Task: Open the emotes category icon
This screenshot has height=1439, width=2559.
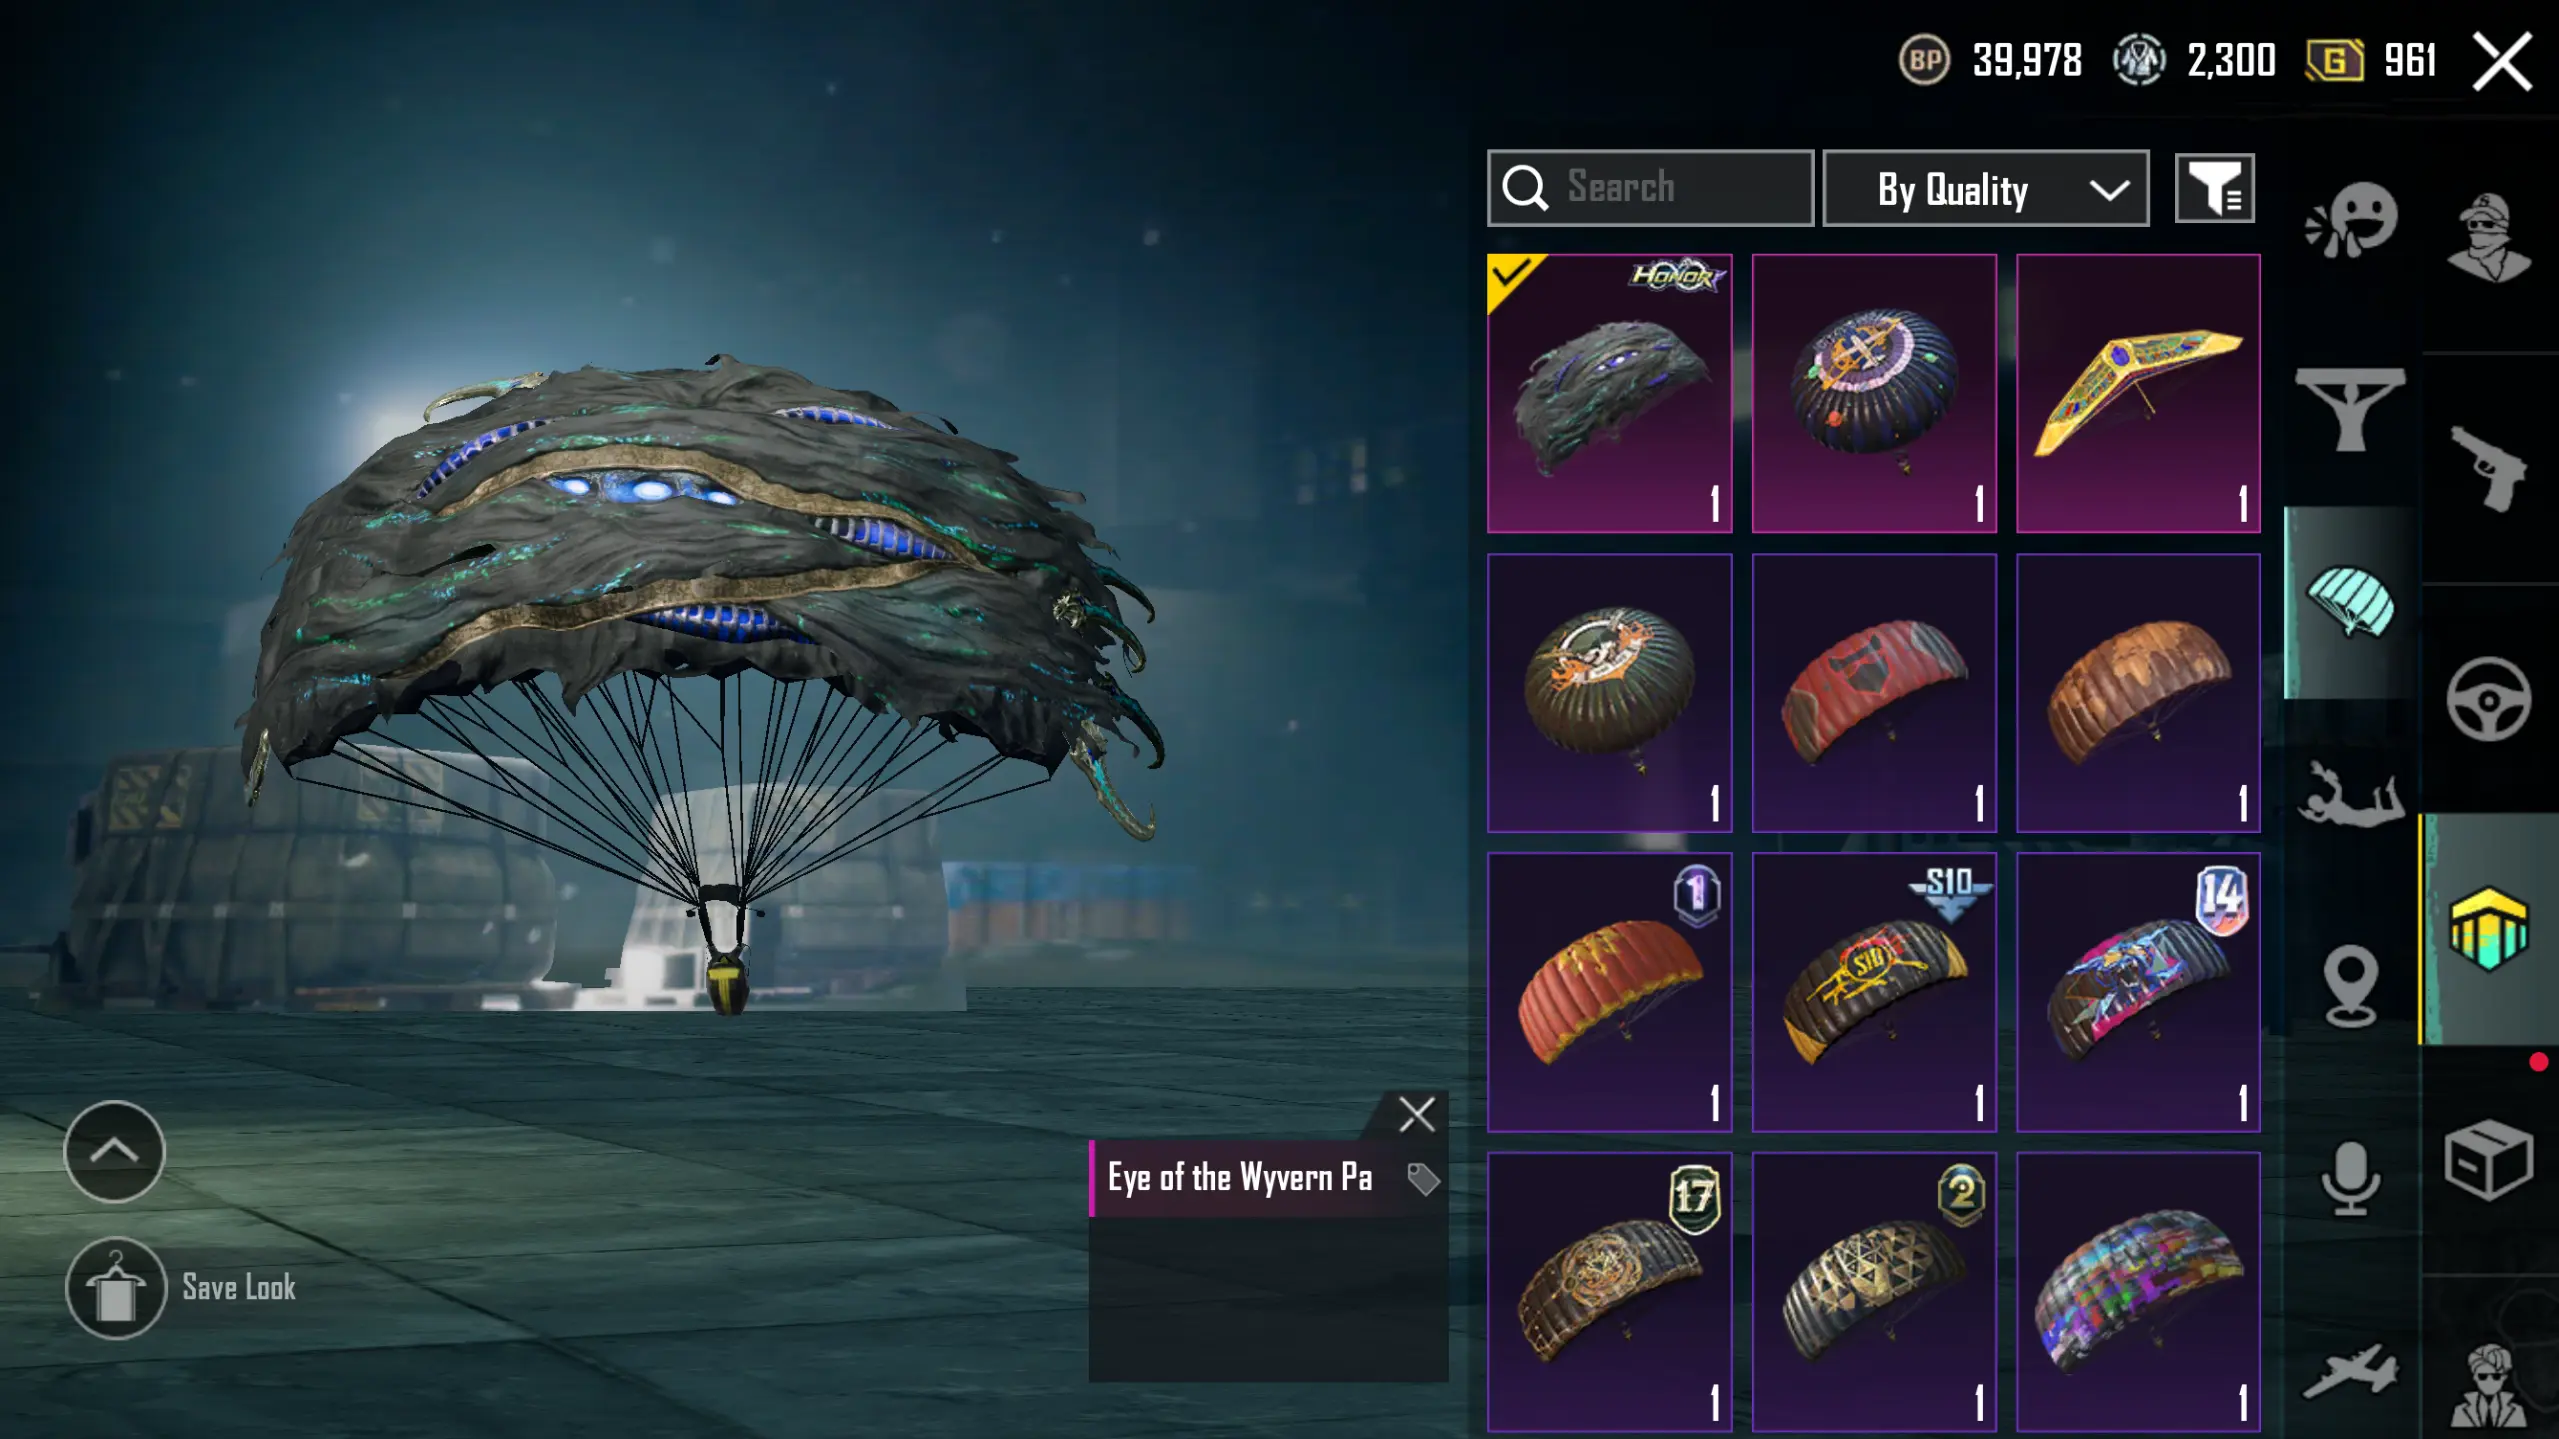Action: point(2351,220)
